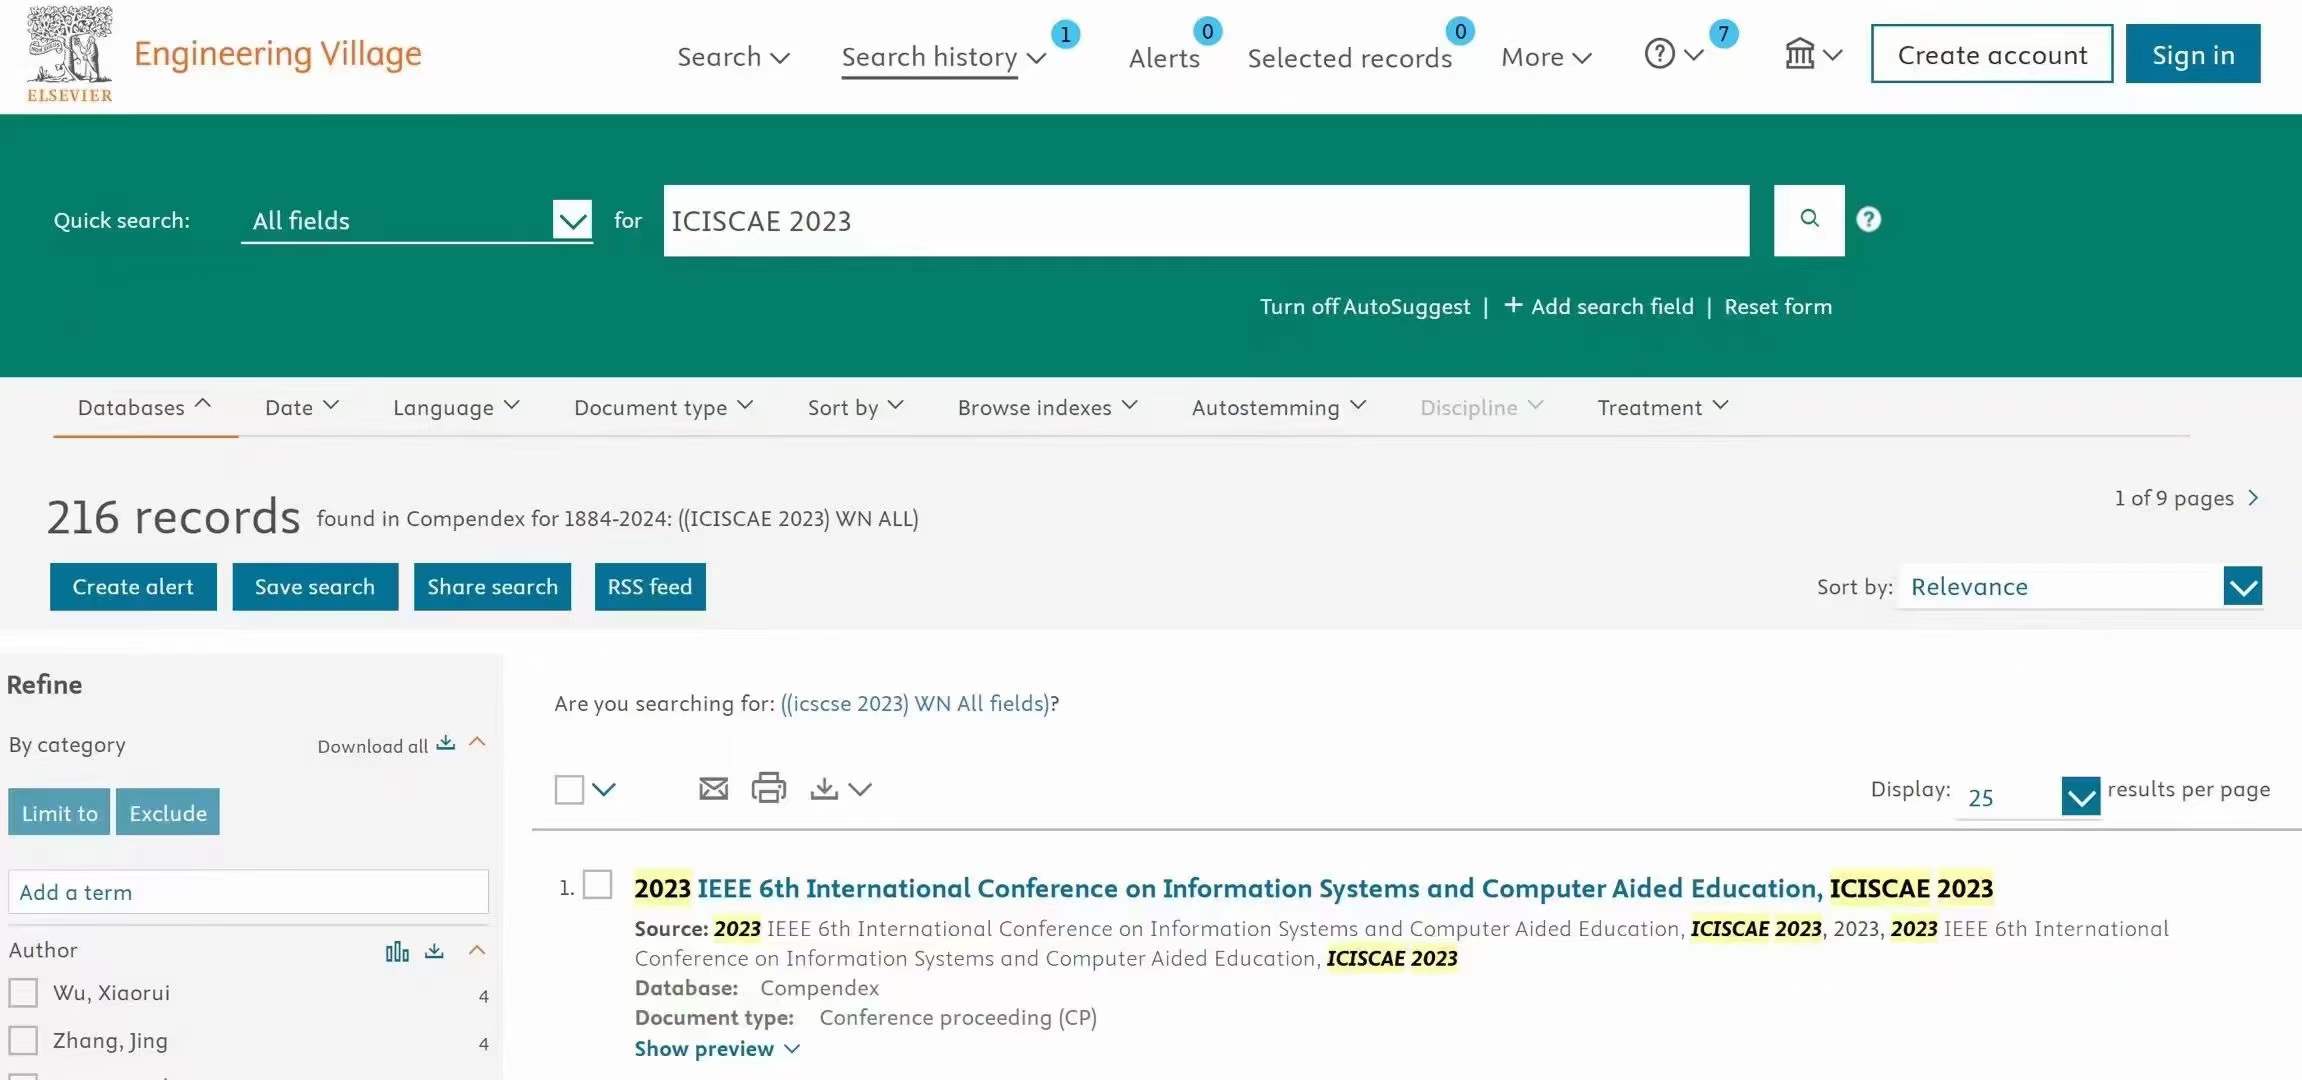Image resolution: width=2302 pixels, height=1080 pixels.
Task: Click Save search button
Action: point(315,587)
